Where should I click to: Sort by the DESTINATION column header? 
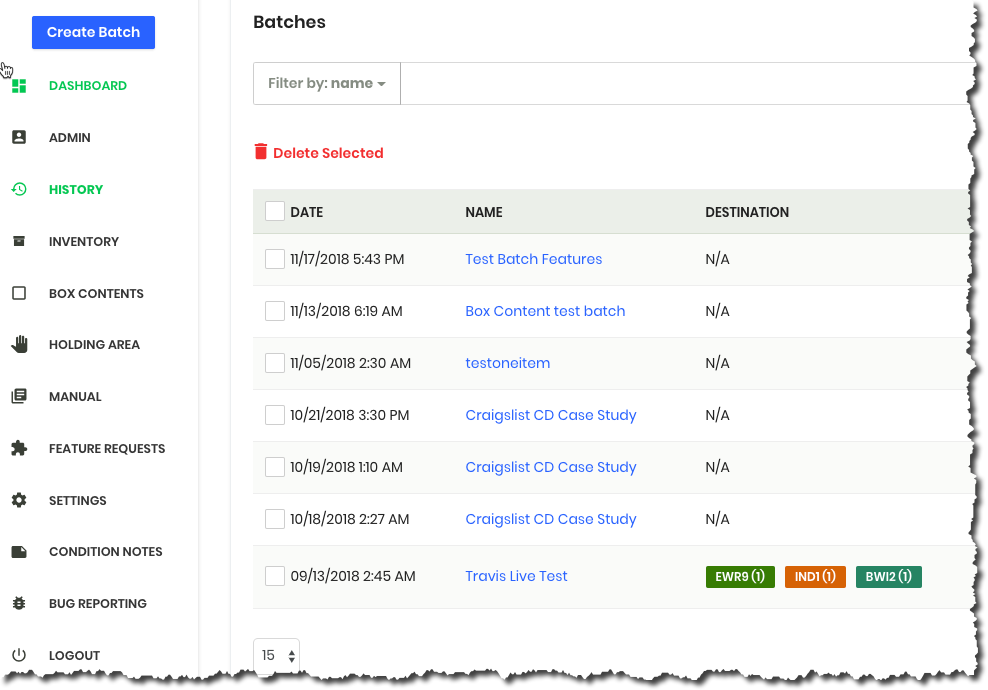tap(747, 212)
